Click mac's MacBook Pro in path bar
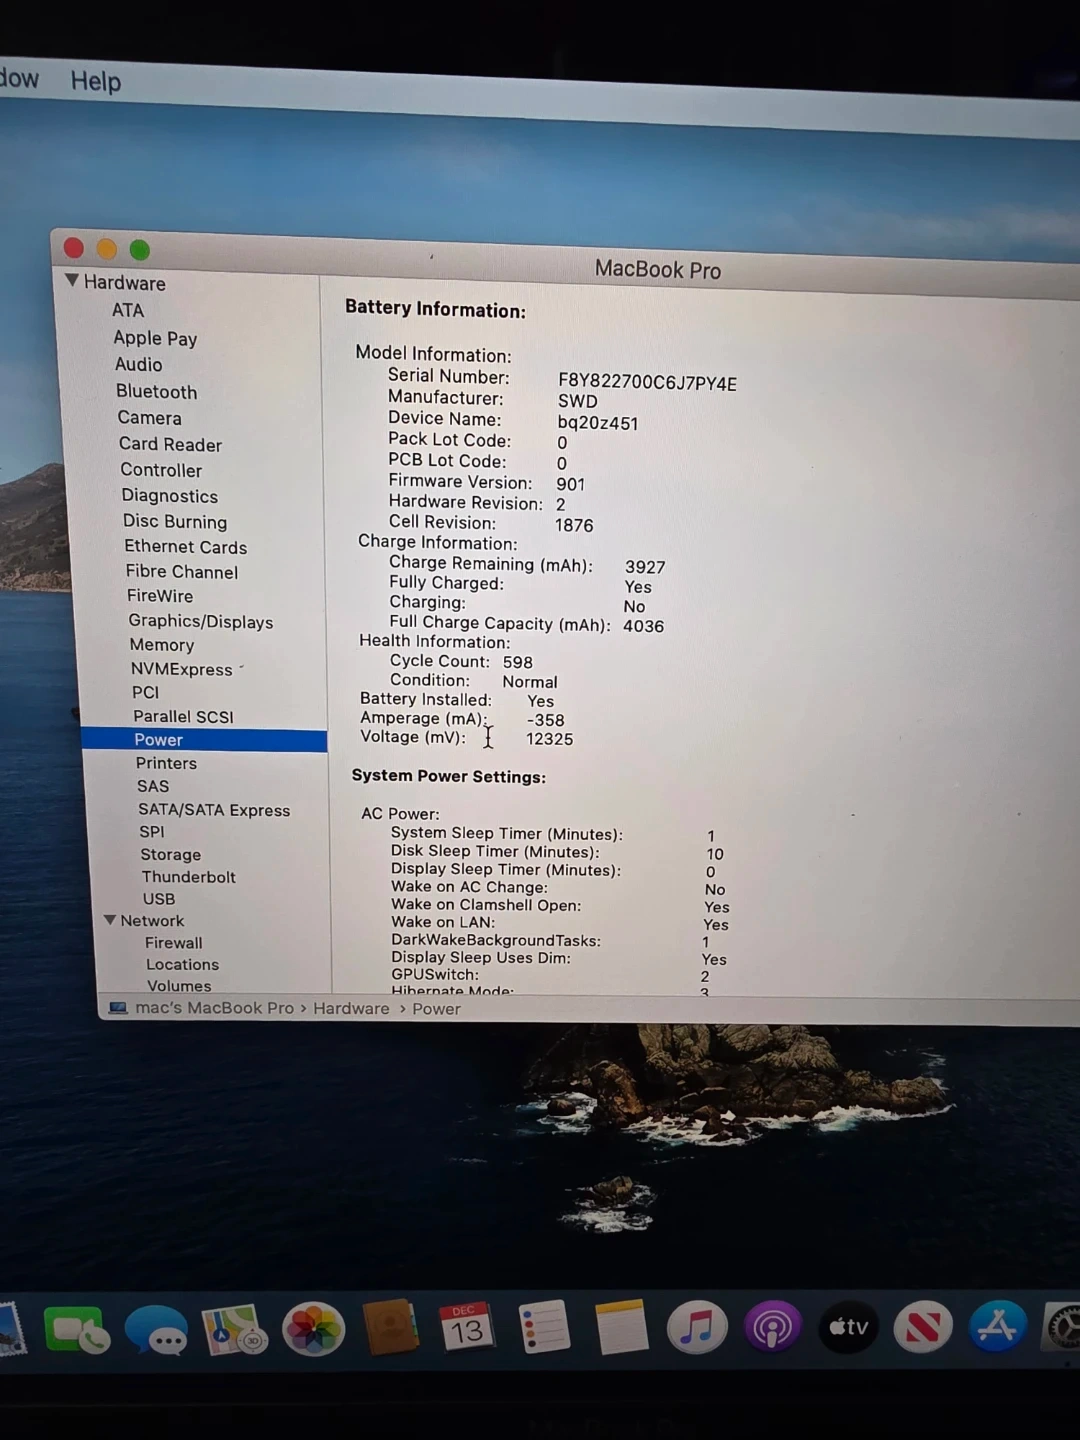Viewport: 1080px width, 1440px height. click(213, 1008)
